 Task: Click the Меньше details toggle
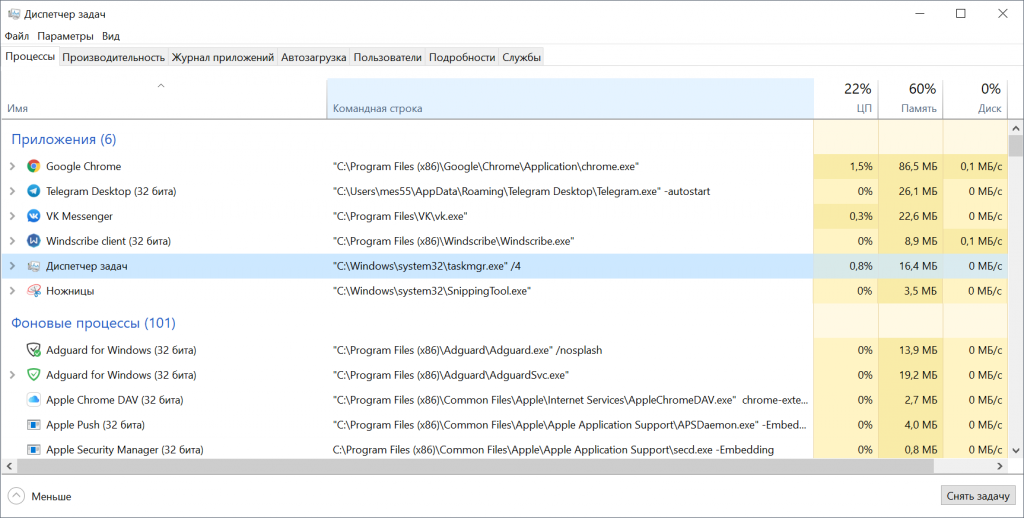pos(40,496)
